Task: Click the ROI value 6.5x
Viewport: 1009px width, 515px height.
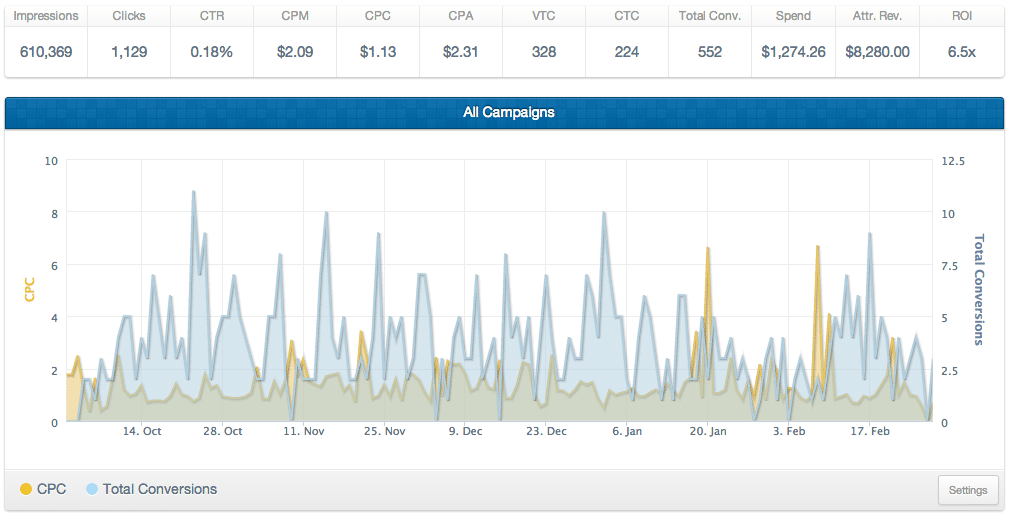Action: (x=961, y=52)
